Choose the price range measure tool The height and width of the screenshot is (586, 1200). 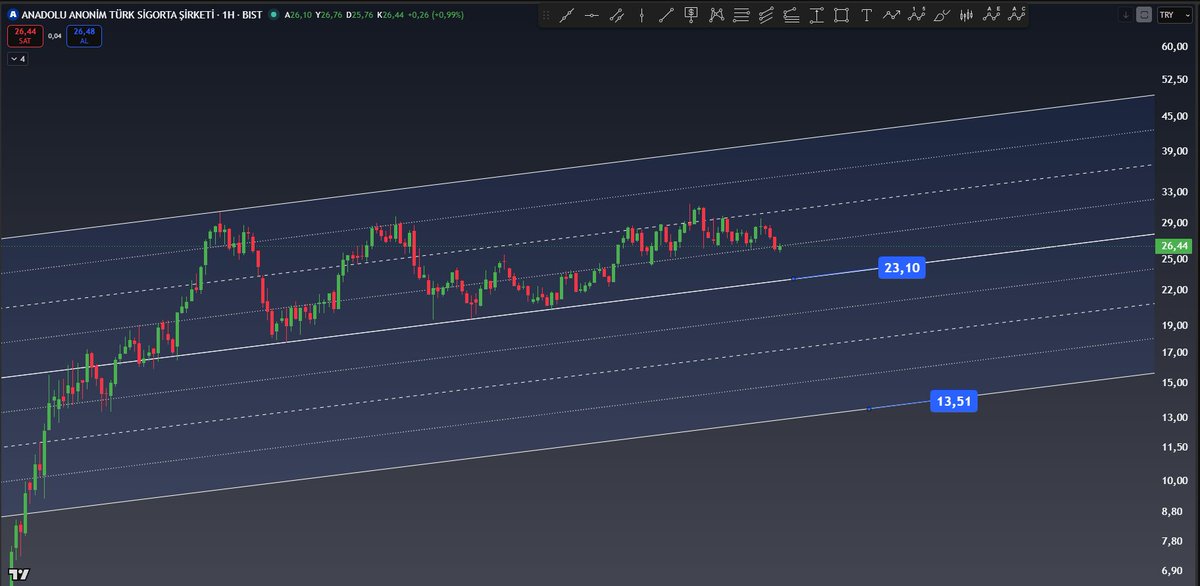(816, 15)
